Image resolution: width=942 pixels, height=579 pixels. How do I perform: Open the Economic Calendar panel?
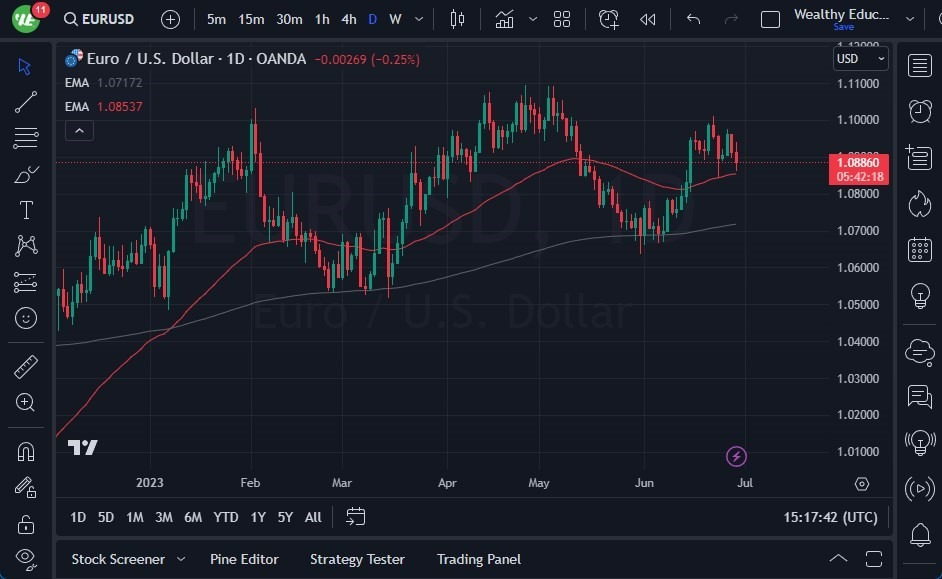(919, 249)
